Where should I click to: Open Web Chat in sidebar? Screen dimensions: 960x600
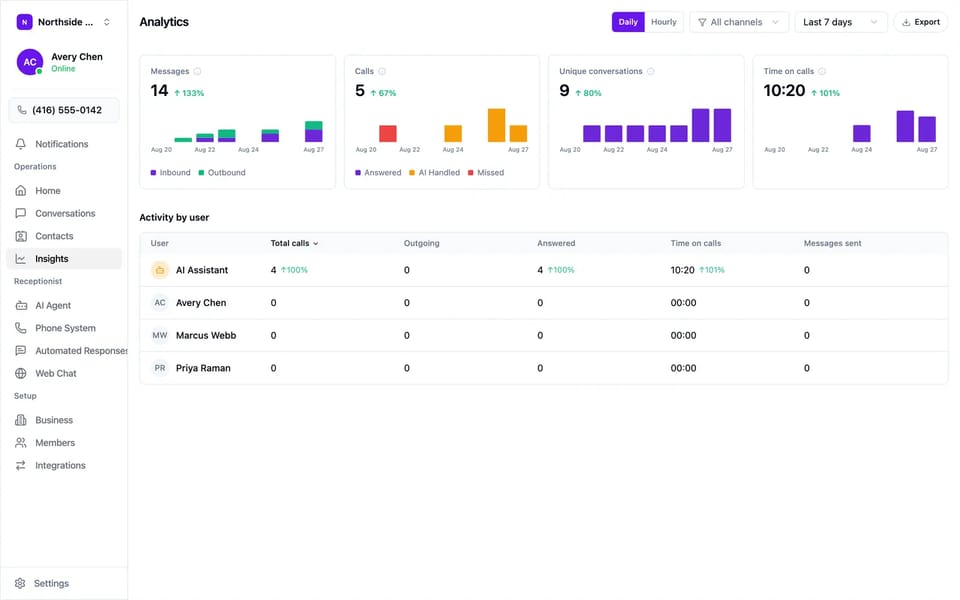click(64, 373)
